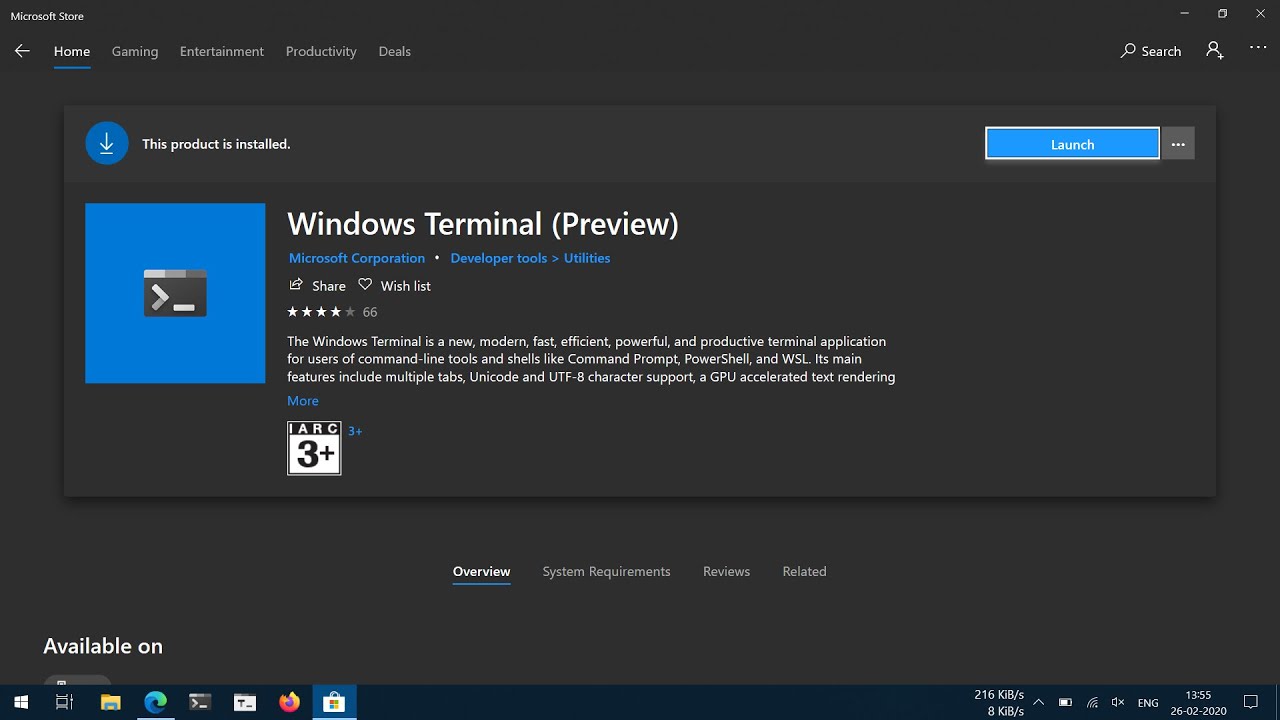1280x720 pixels.
Task: Open the Windows Start menu
Action: 20,702
